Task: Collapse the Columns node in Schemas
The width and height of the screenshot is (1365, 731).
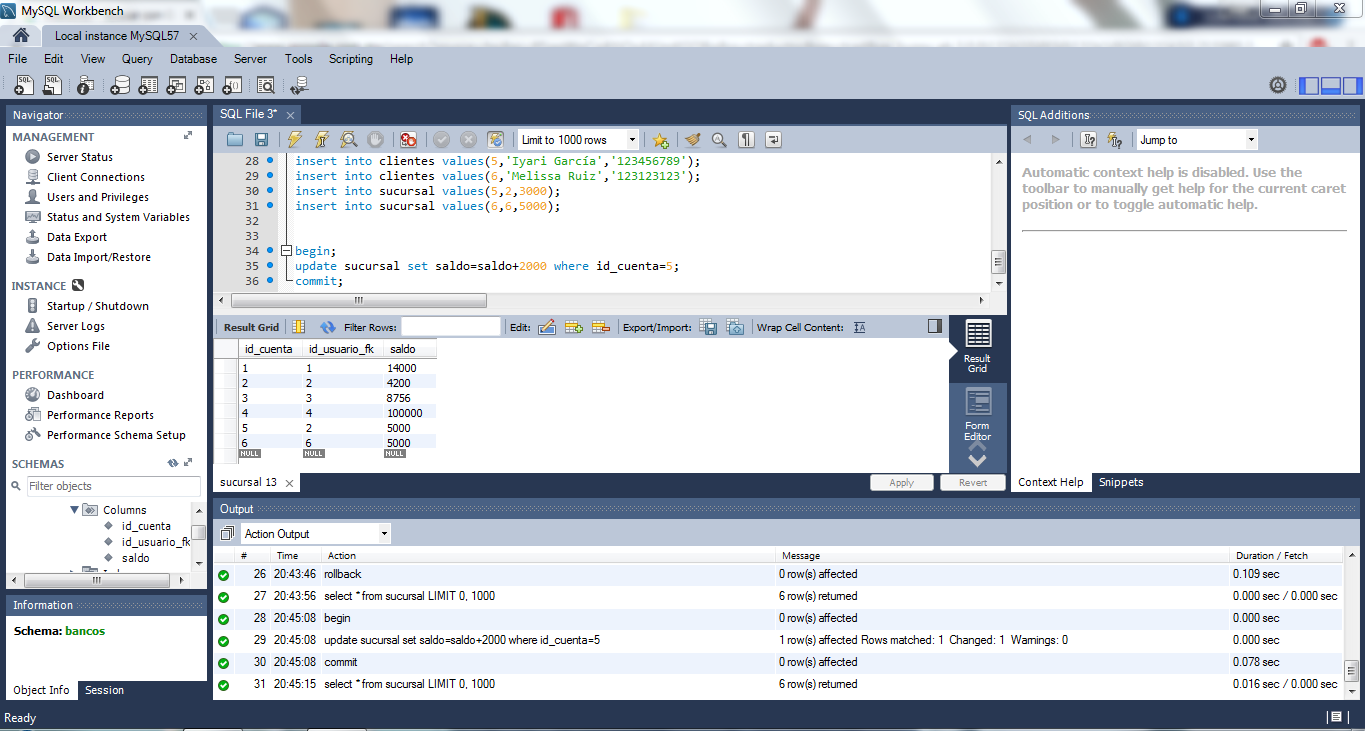Action: pyautogui.click(x=74, y=509)
